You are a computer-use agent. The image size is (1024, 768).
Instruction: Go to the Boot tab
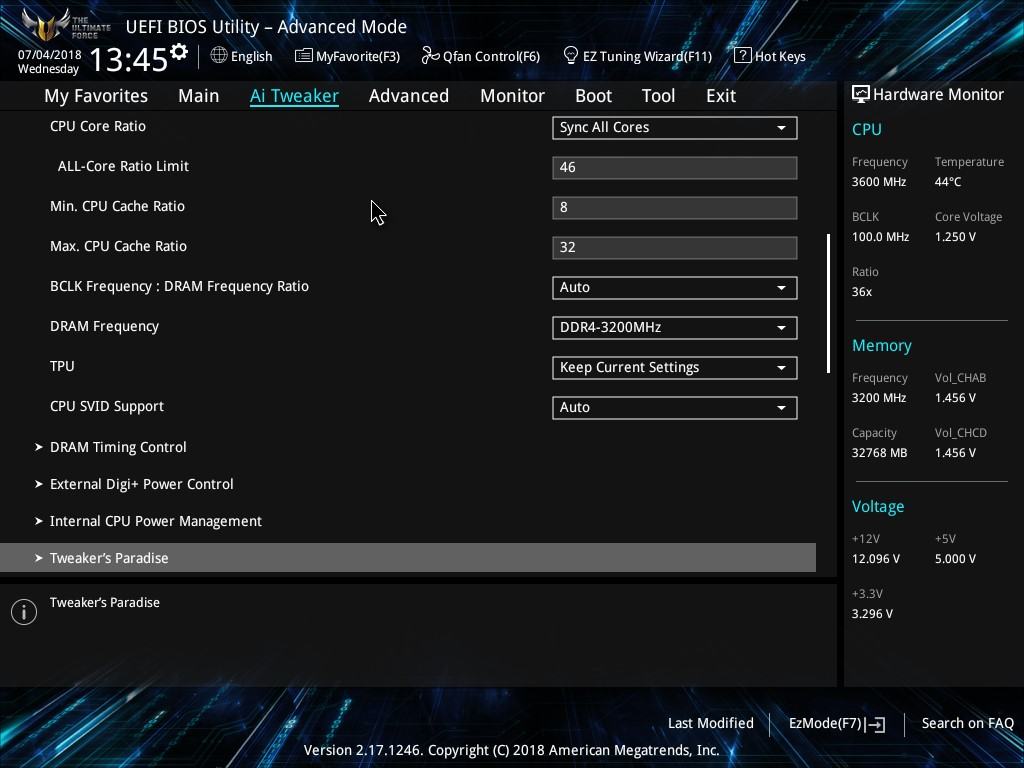(x=593, y=96)
